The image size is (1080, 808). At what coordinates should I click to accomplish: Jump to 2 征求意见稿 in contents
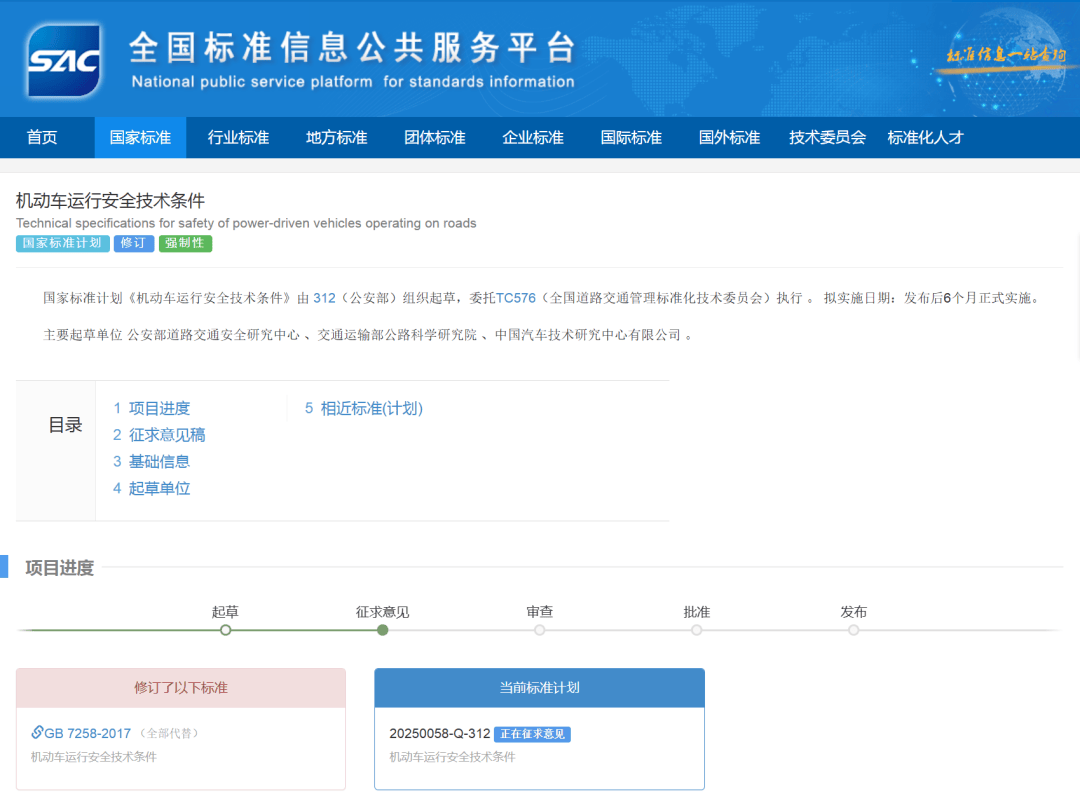(159, 435)
